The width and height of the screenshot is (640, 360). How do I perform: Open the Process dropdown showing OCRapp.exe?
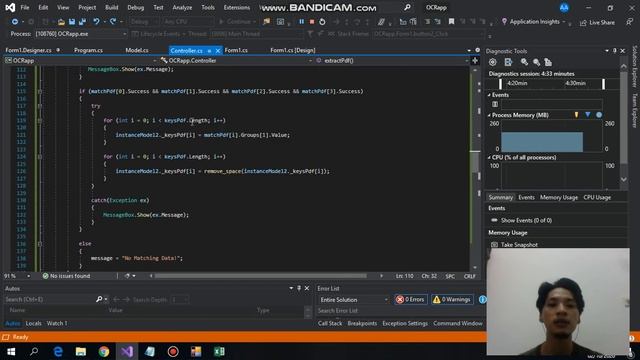pyautogui.click(x=81, y=34)
